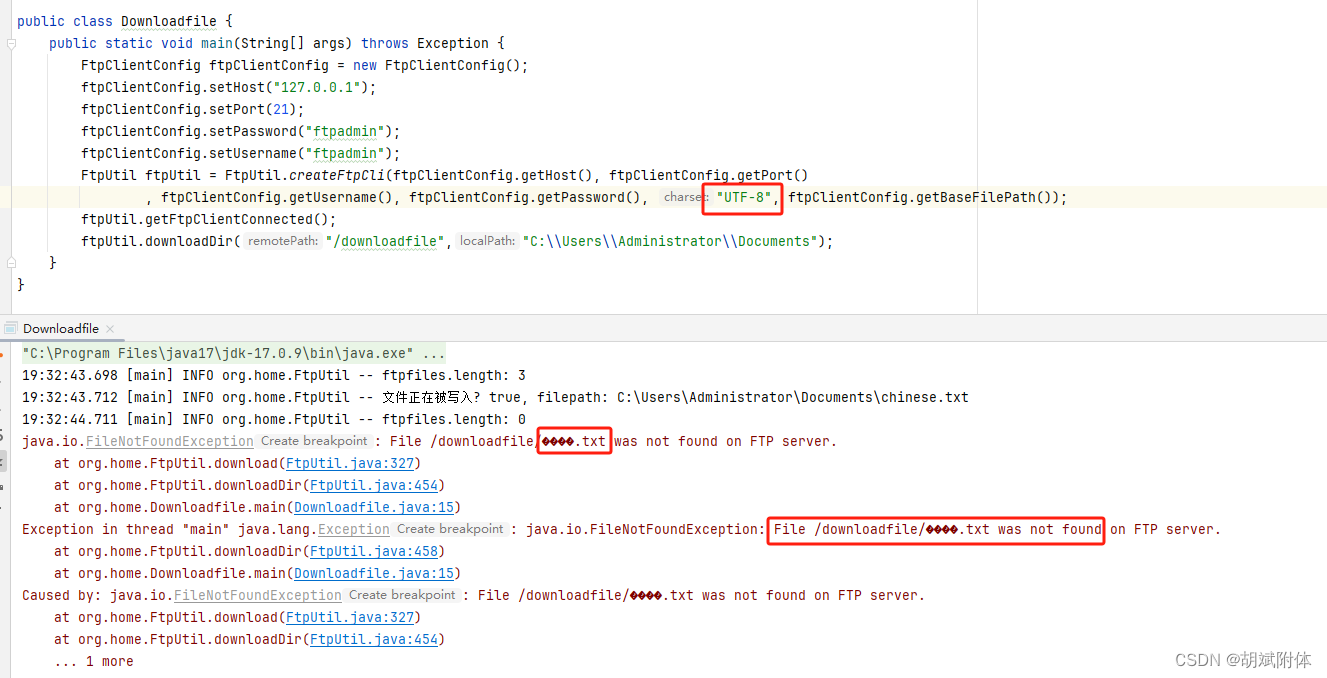Screen dimensions: 1327x678
Task: Click the "throws Exception" clause
Action: coord(425,43)
